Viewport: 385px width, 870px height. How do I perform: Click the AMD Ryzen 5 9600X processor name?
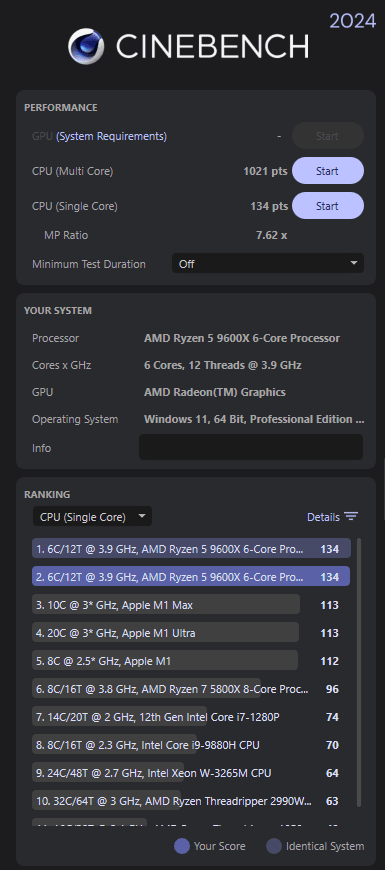(x=242, y=338)
